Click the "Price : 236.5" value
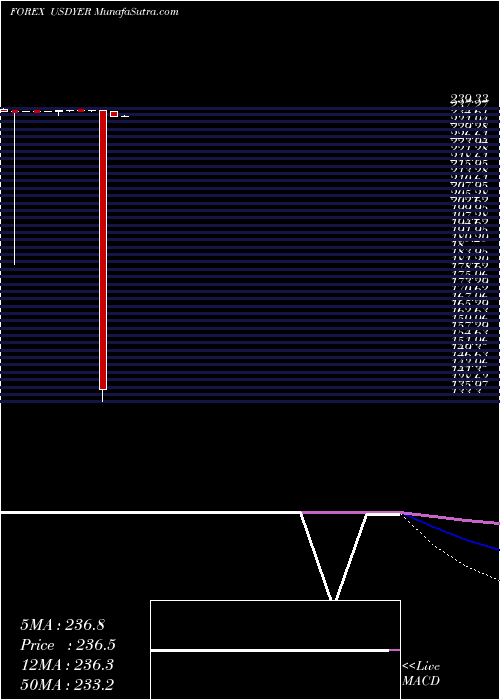 pyautogui.click(x=68, y=645)
